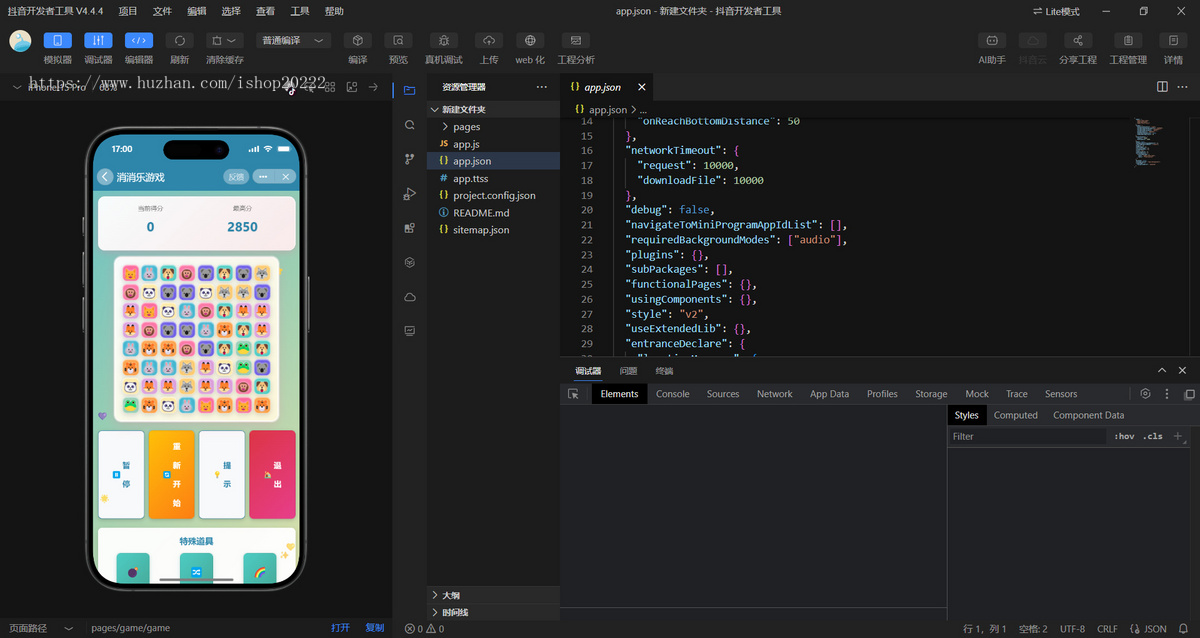Open the Search icon in activity bar

tap(409, 125)
